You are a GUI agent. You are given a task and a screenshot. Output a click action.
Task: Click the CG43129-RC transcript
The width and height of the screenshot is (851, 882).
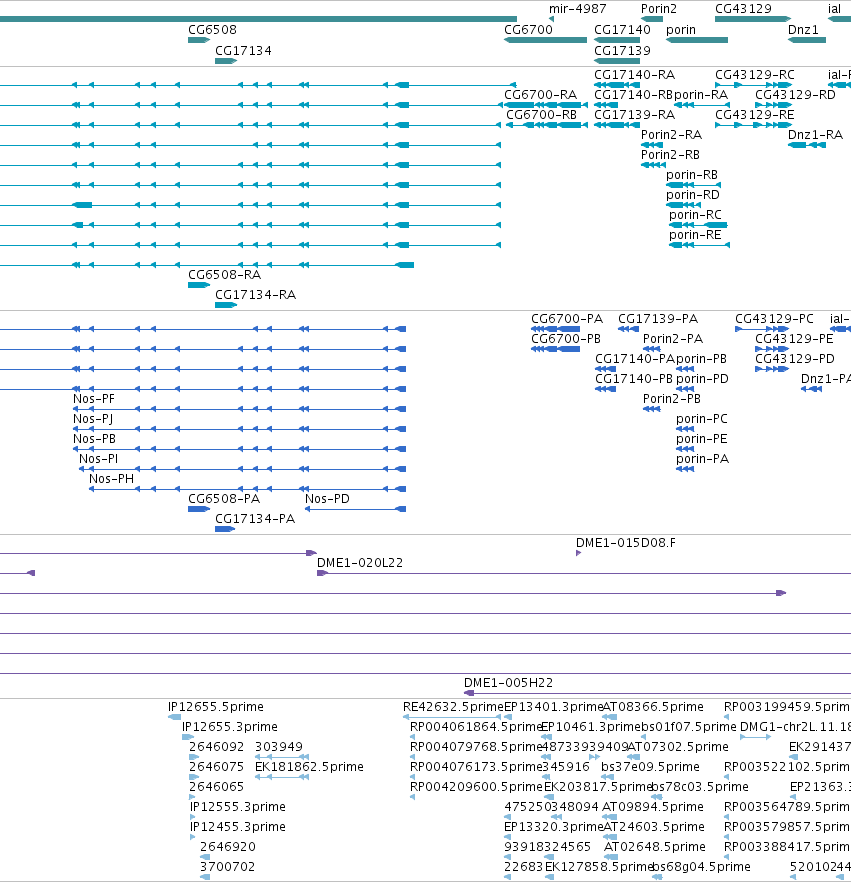(x=753, y=85)
